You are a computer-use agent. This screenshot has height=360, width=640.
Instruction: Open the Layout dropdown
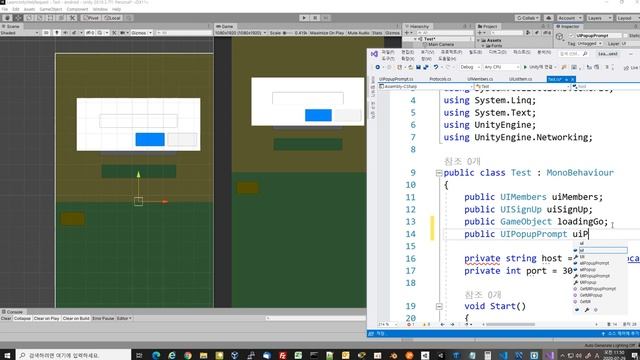[627, 18]
